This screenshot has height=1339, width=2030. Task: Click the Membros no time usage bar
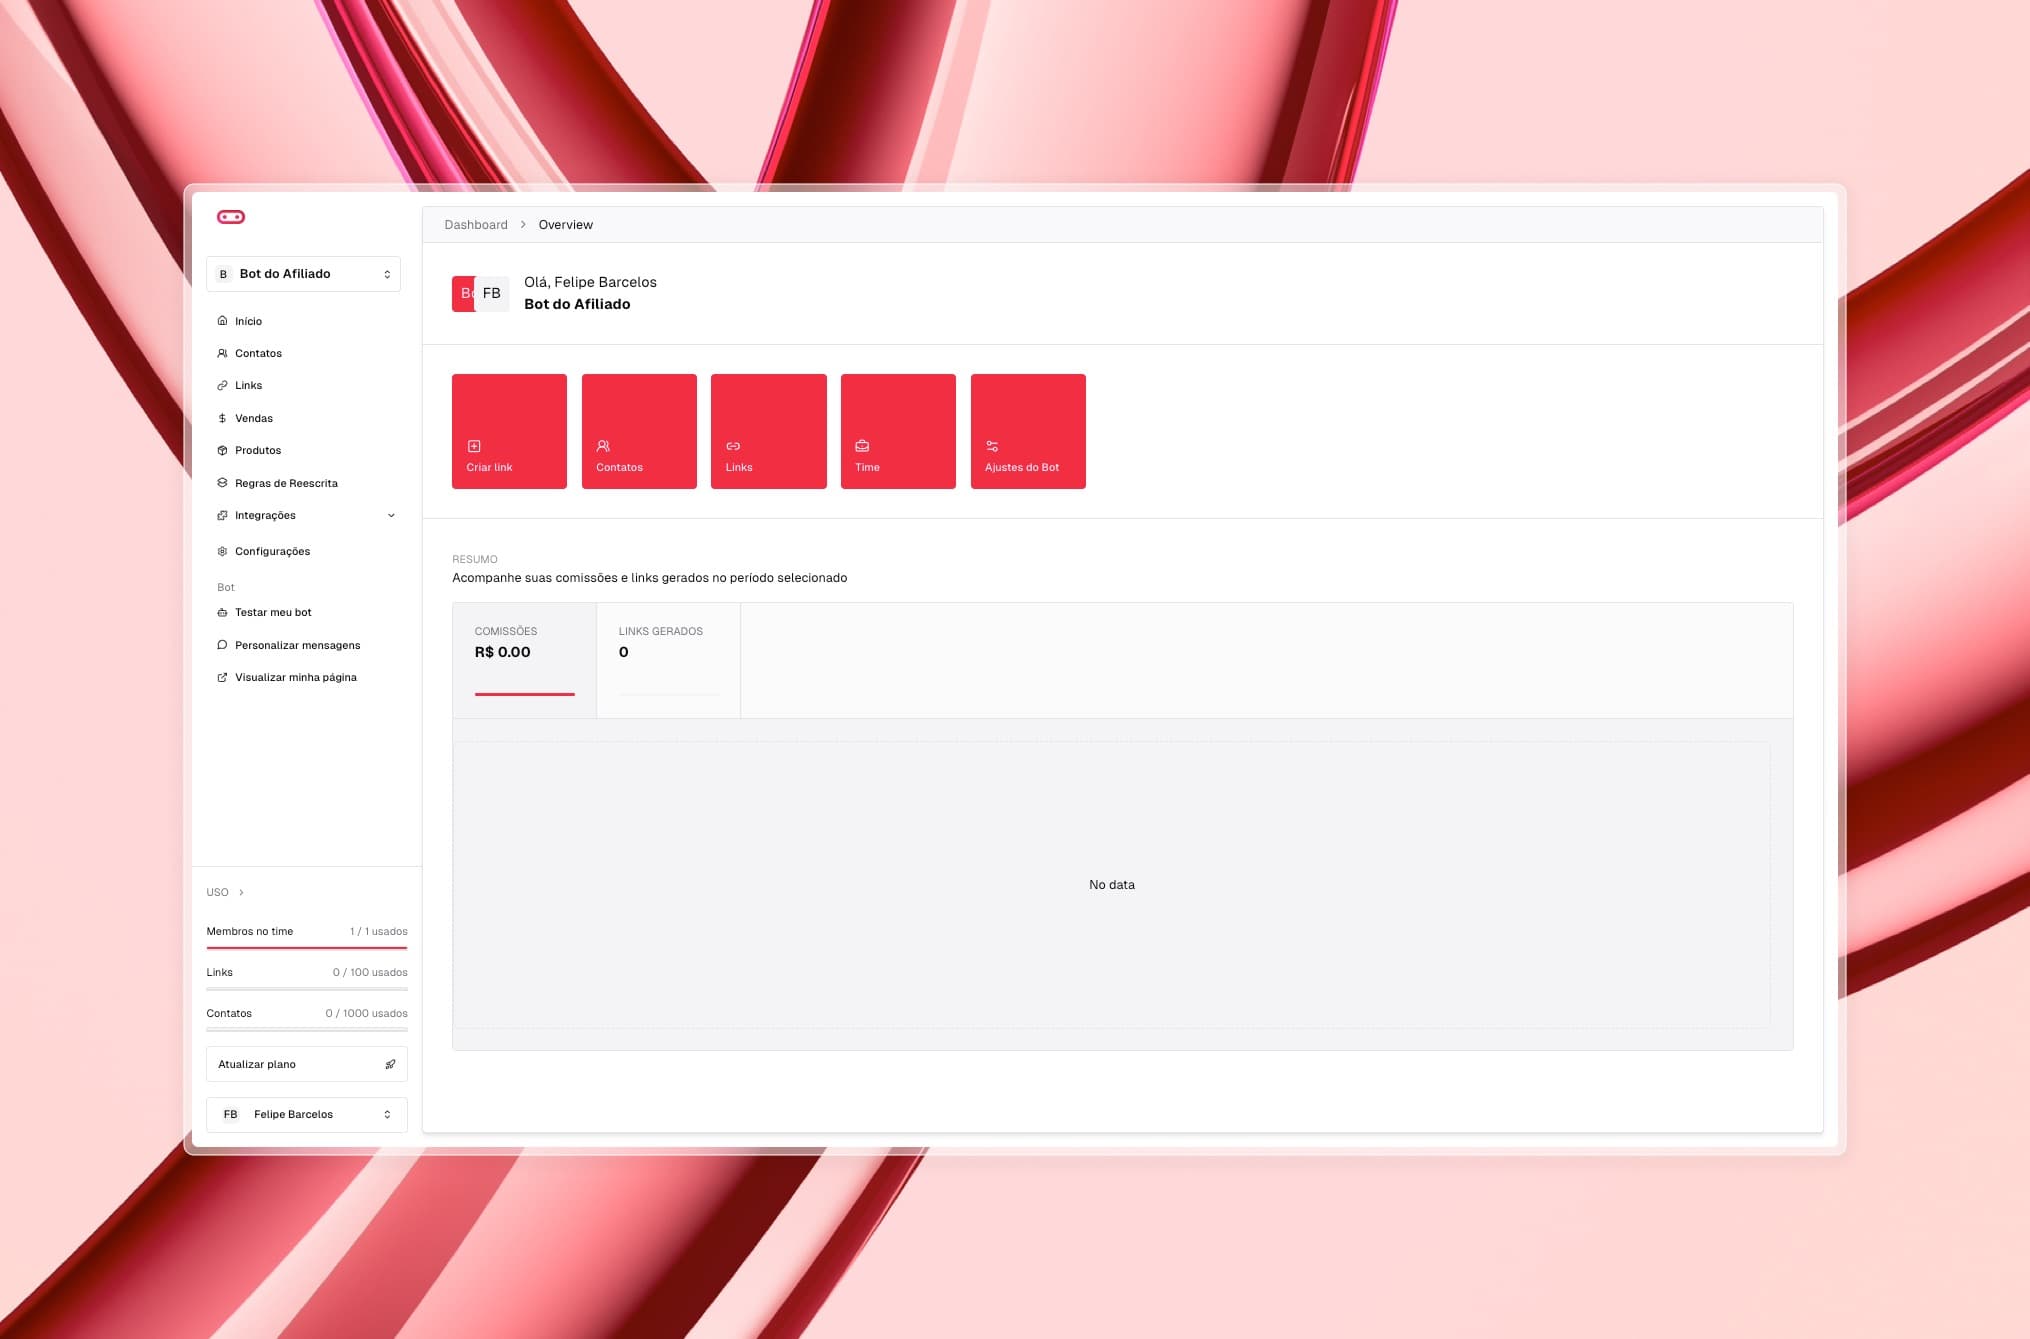point(306,946)
